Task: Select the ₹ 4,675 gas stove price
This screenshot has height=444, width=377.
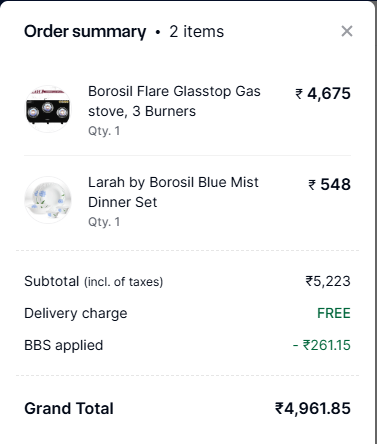Action: click(323, 93)
